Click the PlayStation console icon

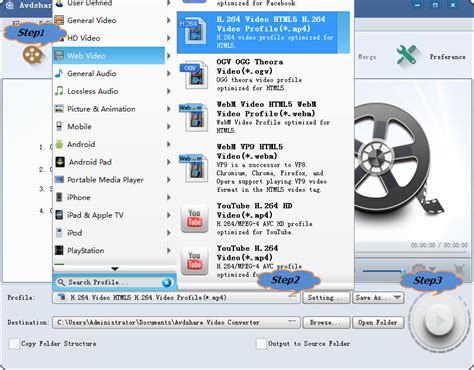coord(59,250)
